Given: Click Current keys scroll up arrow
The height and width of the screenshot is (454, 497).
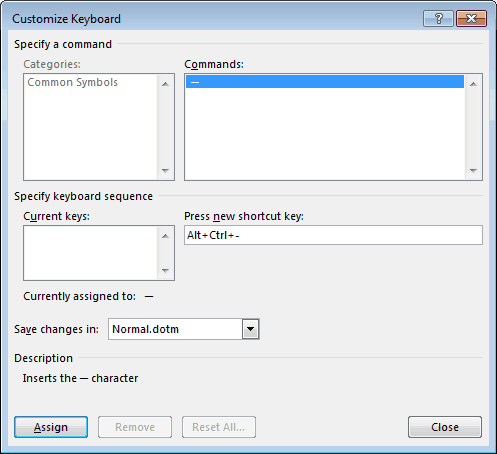Looking at the screenshot, I should (x=165, y=236).
